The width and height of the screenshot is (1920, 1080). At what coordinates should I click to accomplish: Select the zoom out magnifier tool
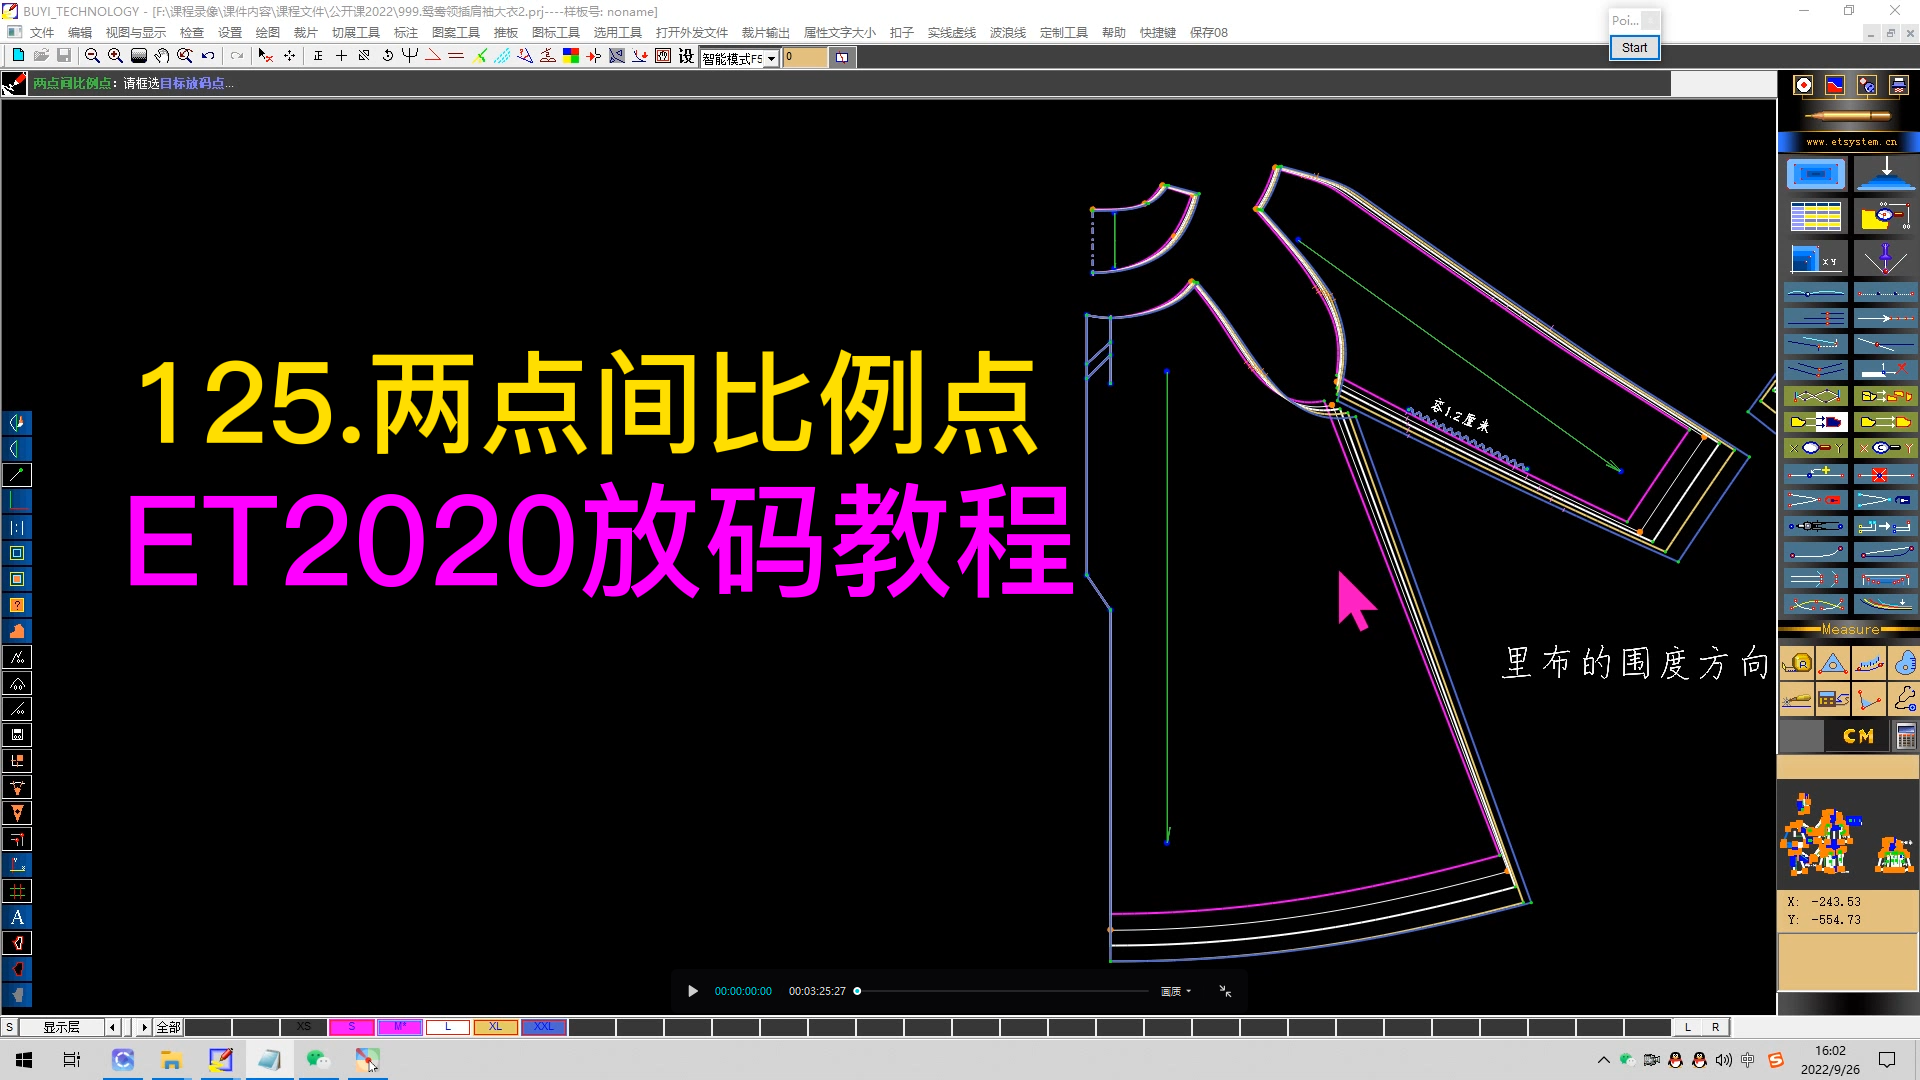[x=92, y=56]
